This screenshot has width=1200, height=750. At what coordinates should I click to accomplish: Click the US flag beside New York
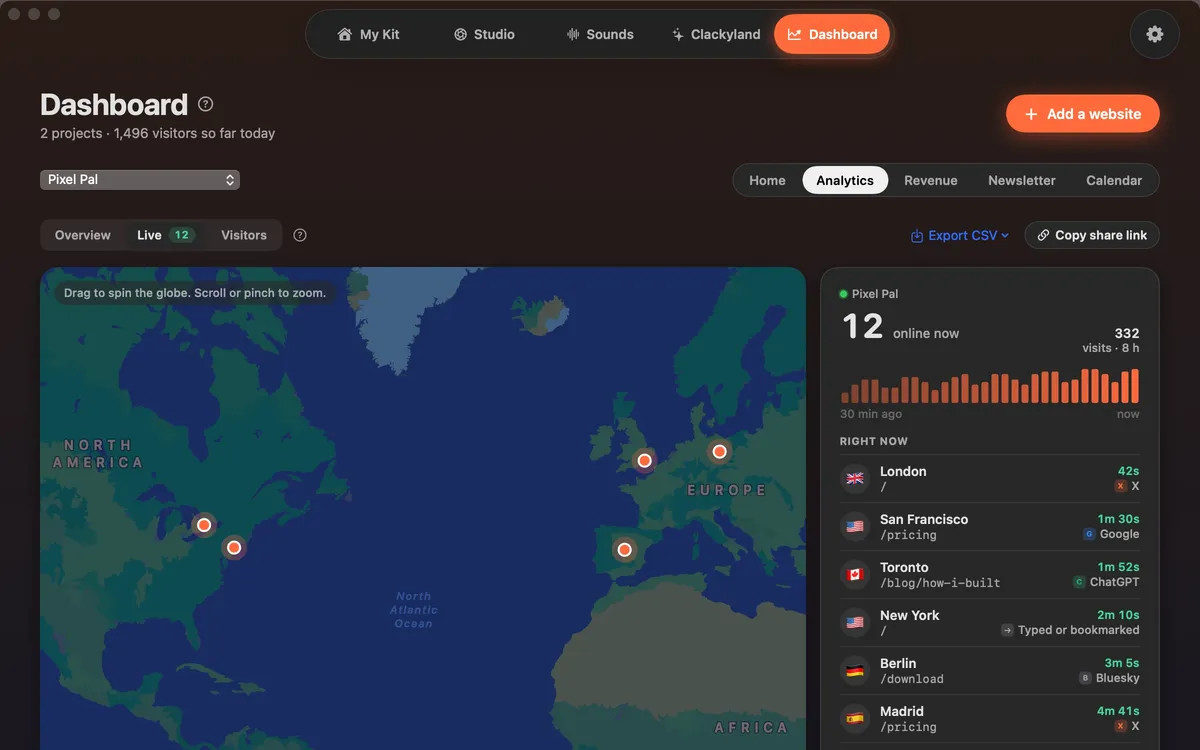tap(855, 622)
